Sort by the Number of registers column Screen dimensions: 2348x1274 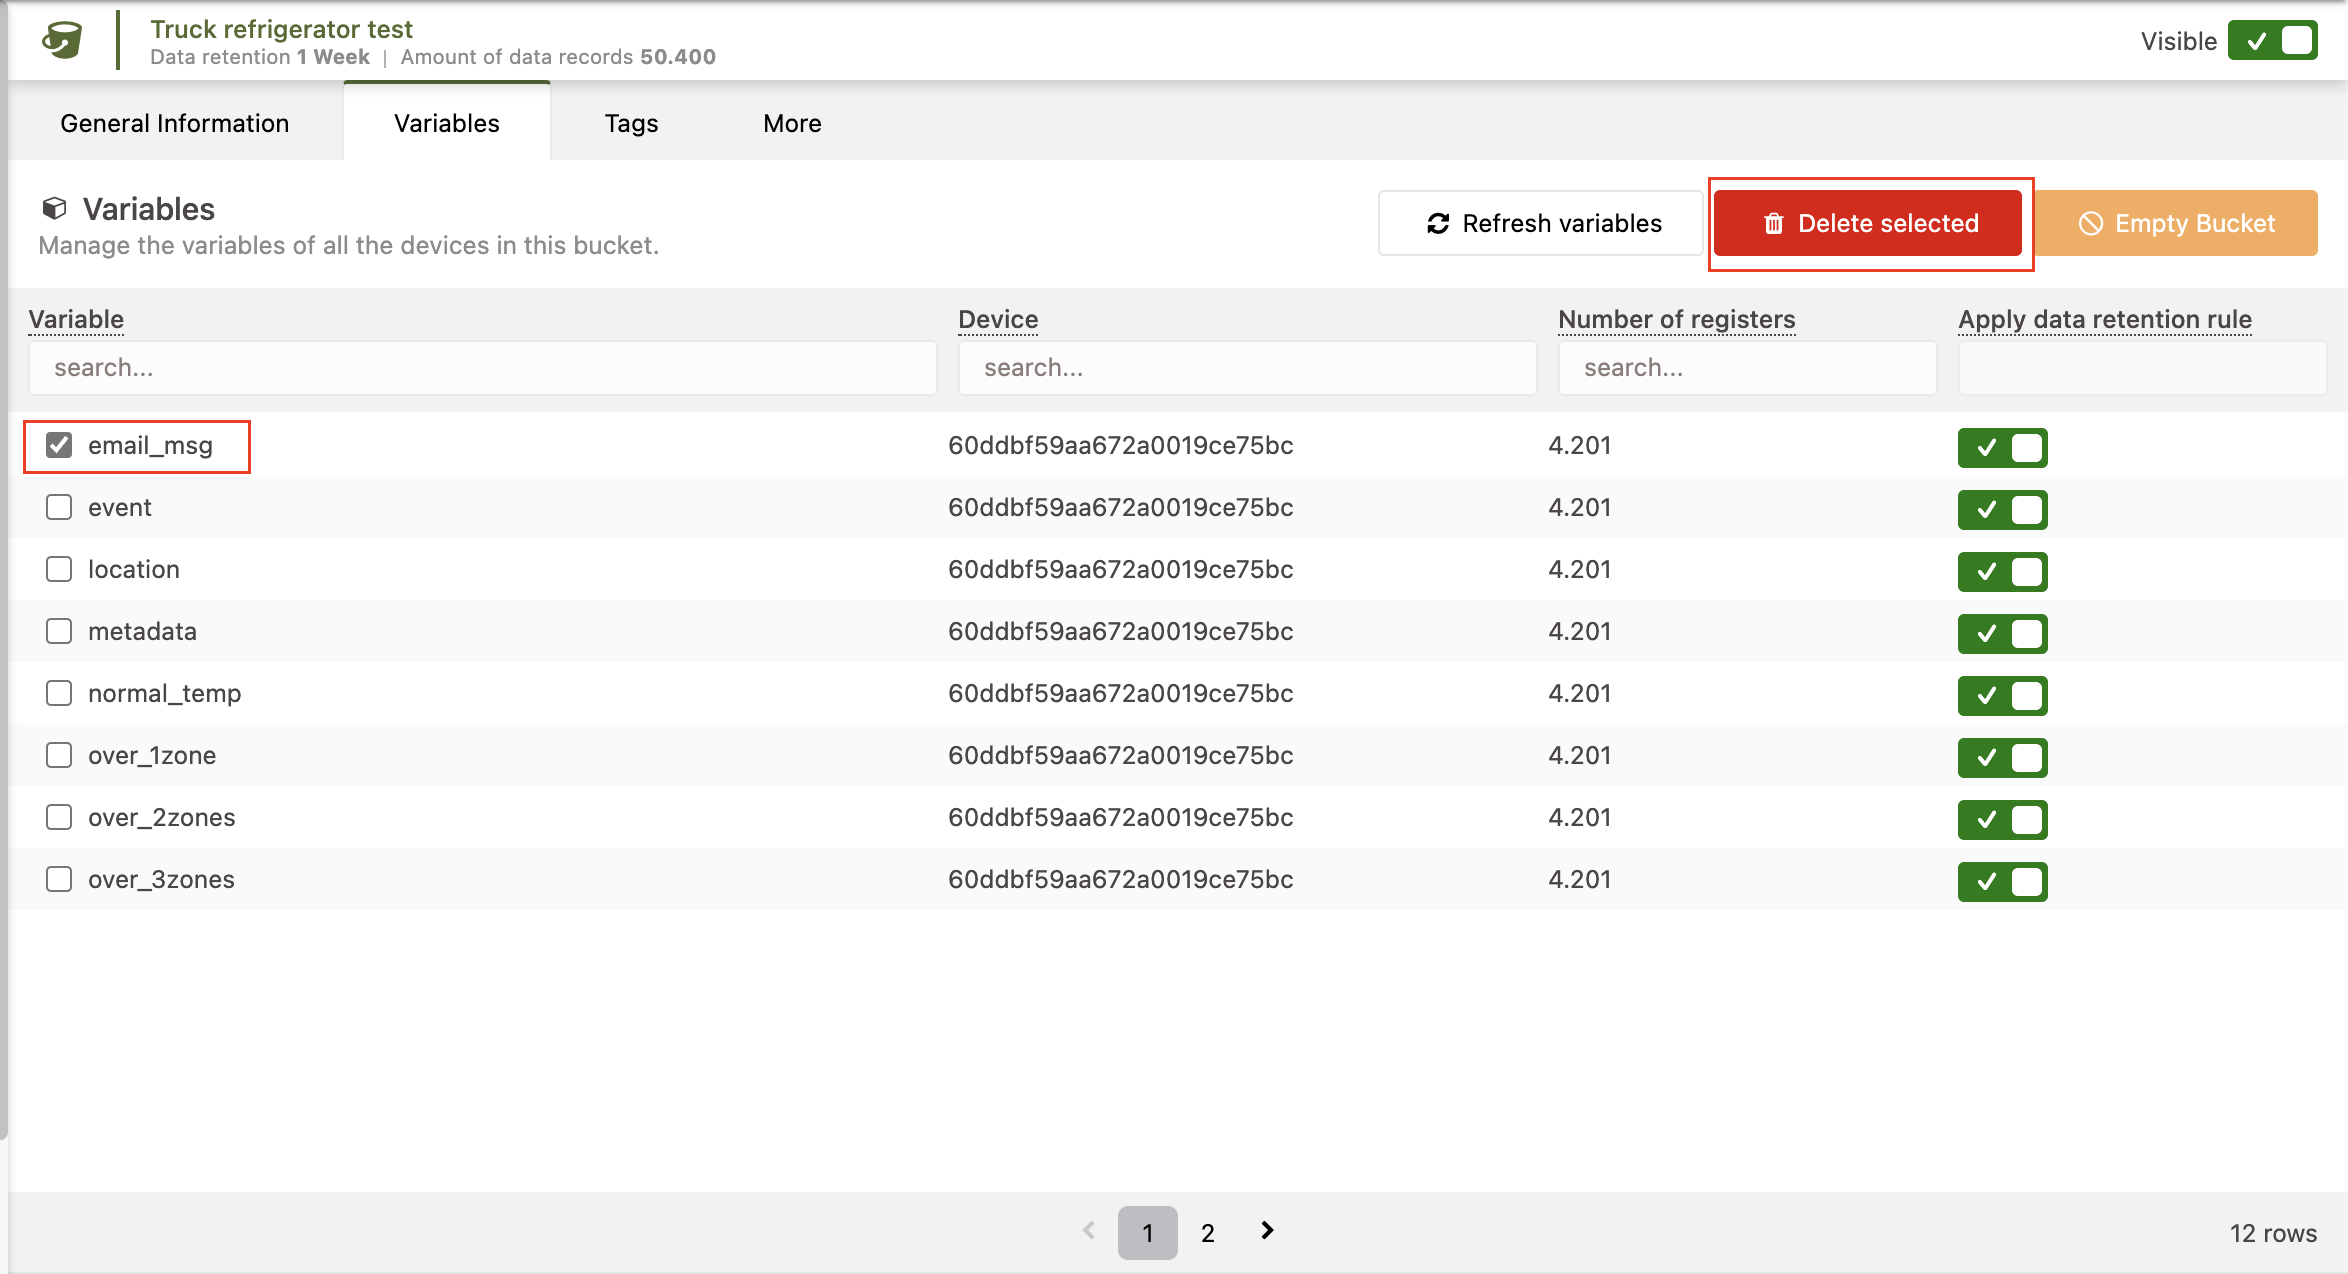tap(1676, 319)
